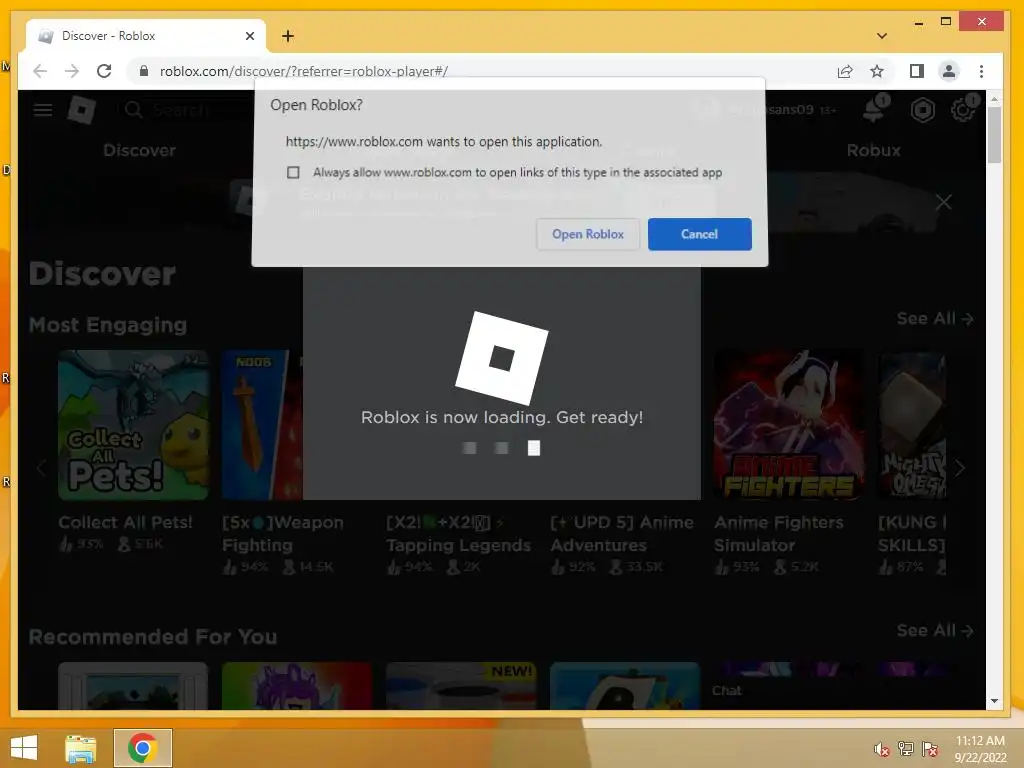Close the Discover - Roblox tab
The width and height of the screenshot is (1024, 768).
pos(249,36)
